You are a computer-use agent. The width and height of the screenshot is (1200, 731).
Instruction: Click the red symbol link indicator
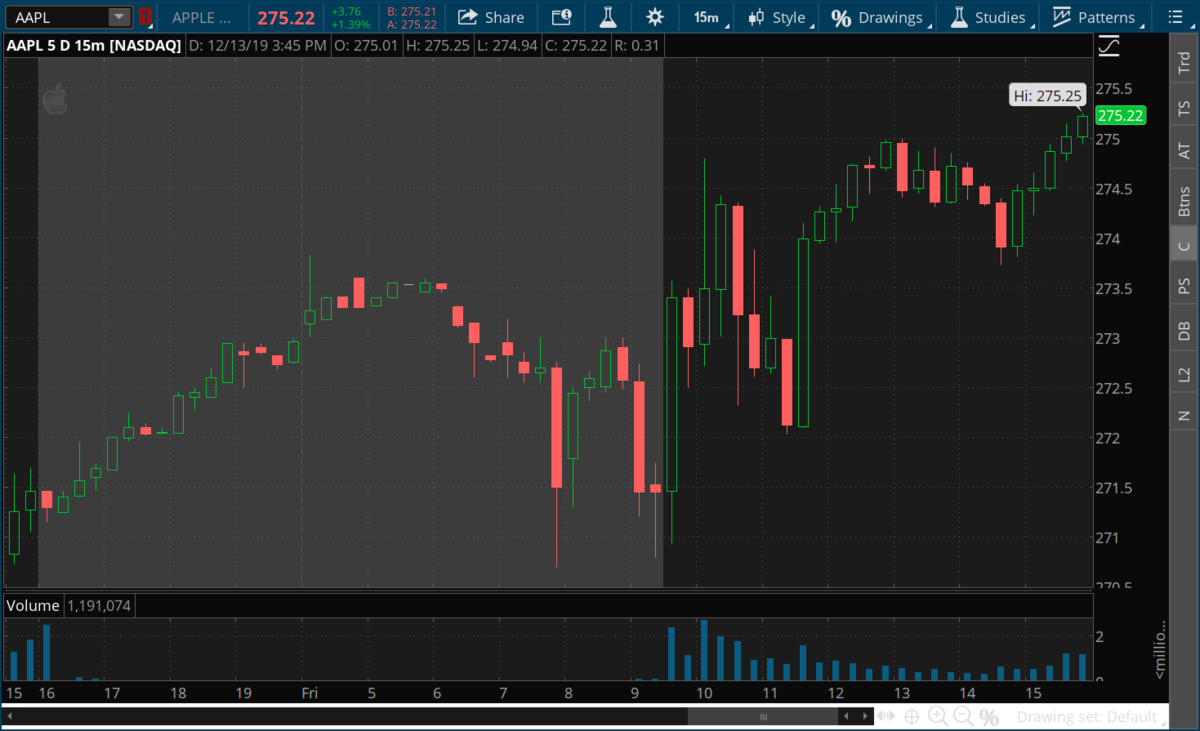coord(146,17)
